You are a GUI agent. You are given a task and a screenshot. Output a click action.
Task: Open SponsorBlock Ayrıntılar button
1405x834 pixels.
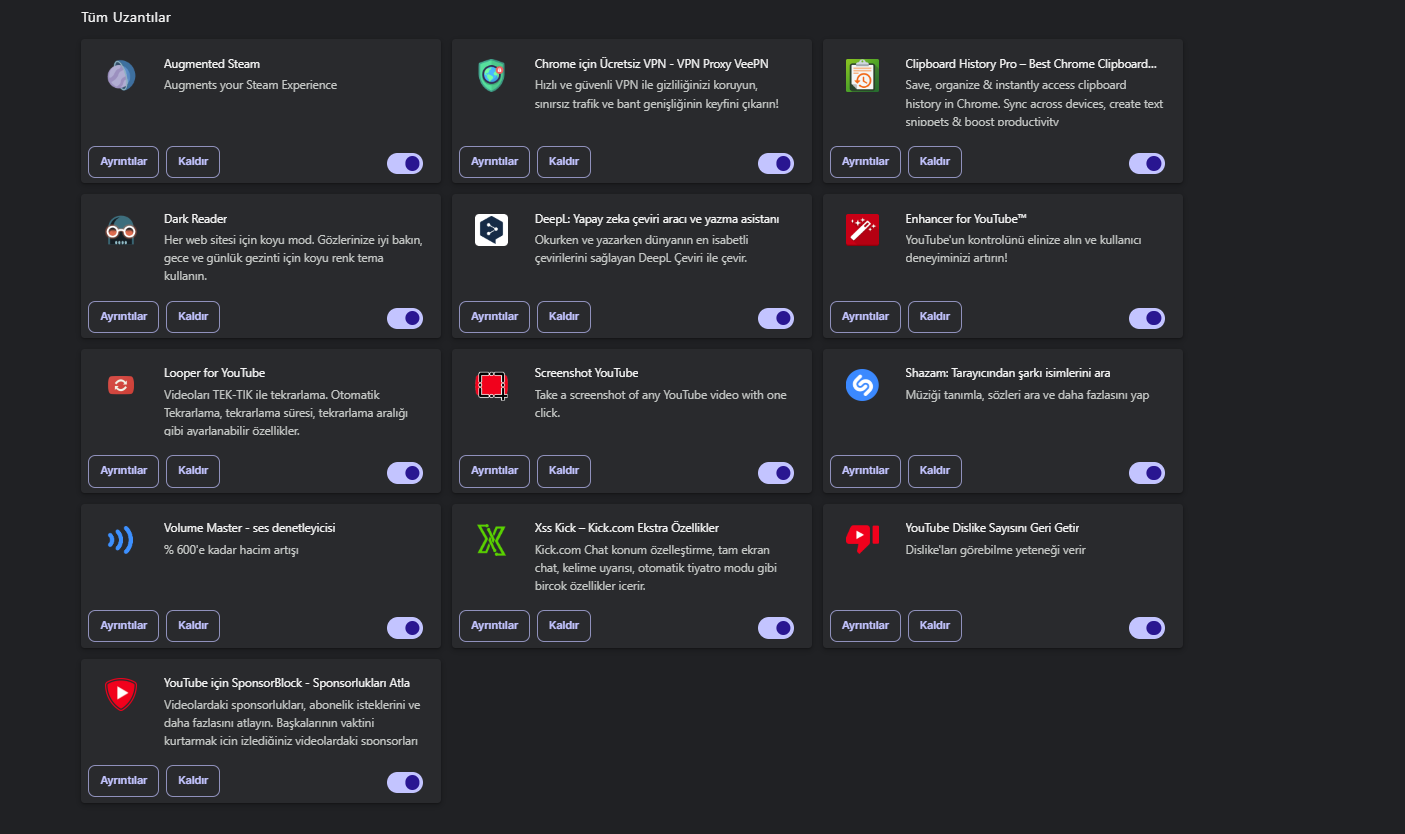pos(124,781)
